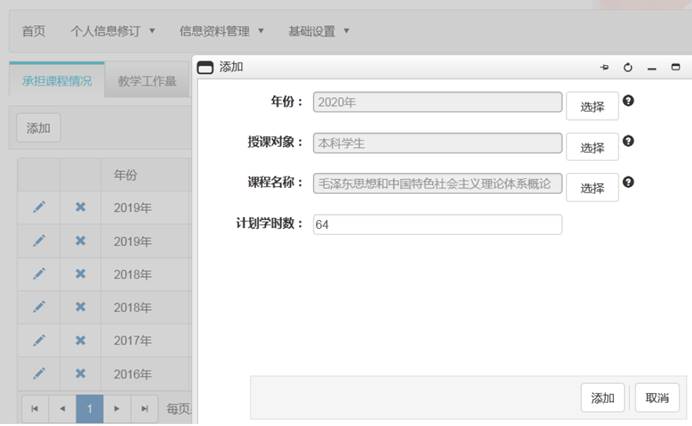The width and height of the screenshot is (692, 426).
Task: Click the edit pencil for the 2017年 row
Action: (x=39, y=340)
